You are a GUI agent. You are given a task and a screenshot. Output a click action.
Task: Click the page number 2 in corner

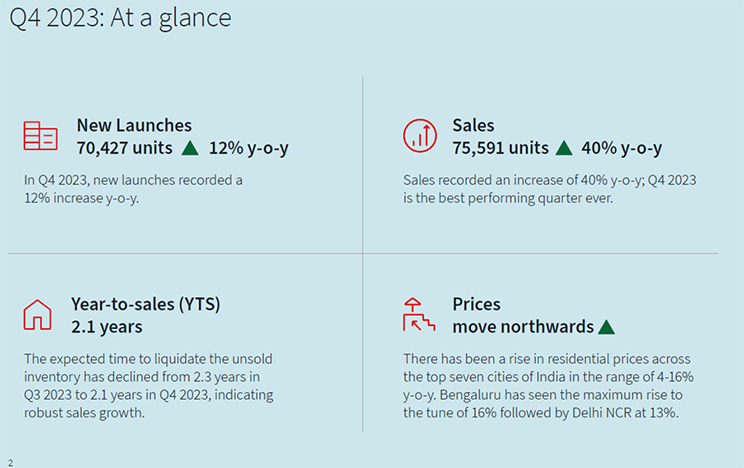click(10, 463)
